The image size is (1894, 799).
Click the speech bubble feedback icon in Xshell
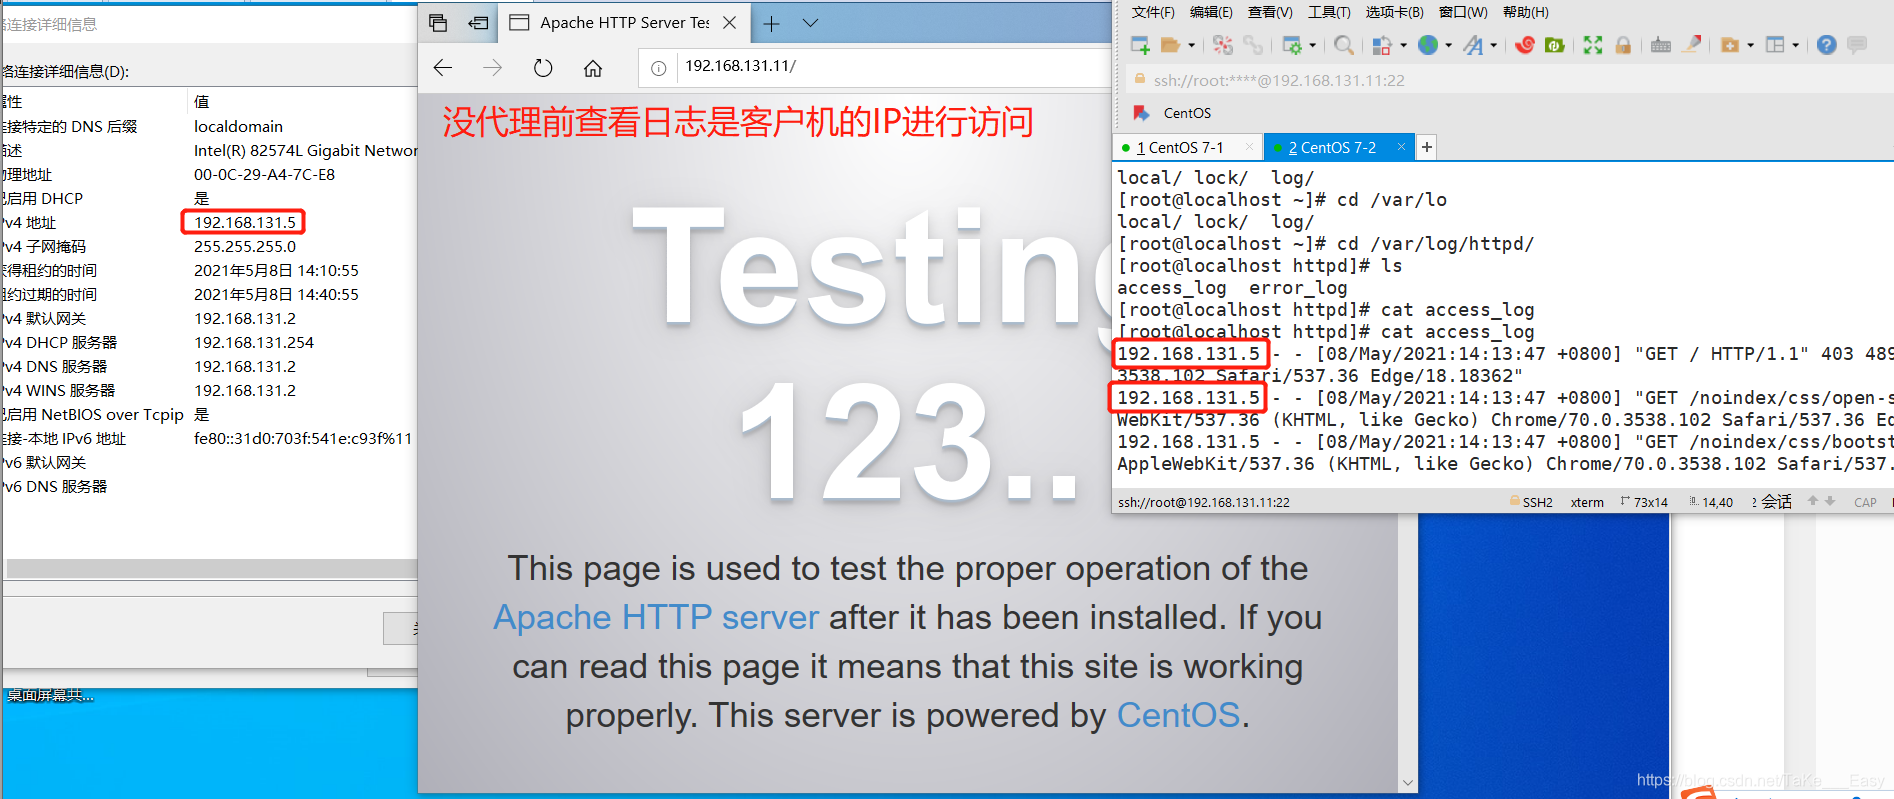pyautogui.click(x=1858, y=45)
